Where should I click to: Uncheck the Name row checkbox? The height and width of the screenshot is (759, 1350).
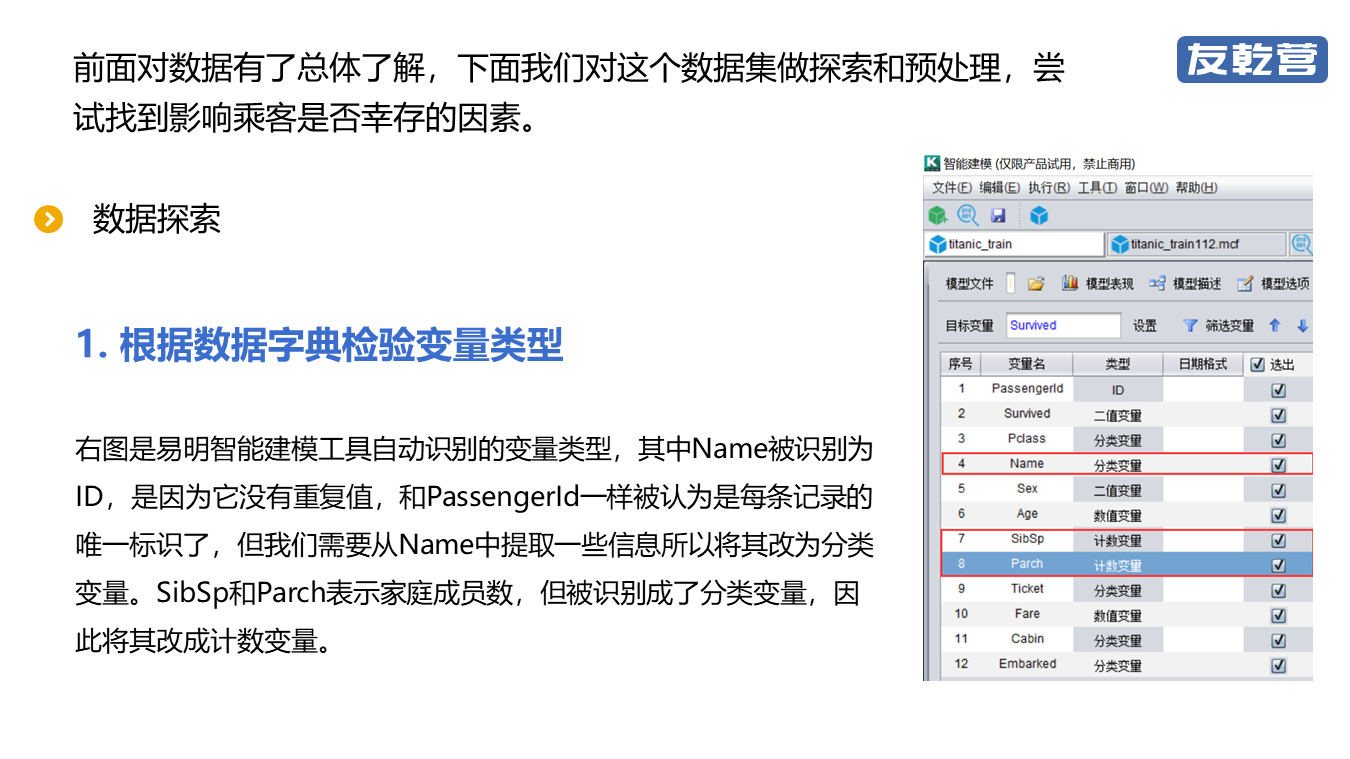click(x=1278, y=466)
